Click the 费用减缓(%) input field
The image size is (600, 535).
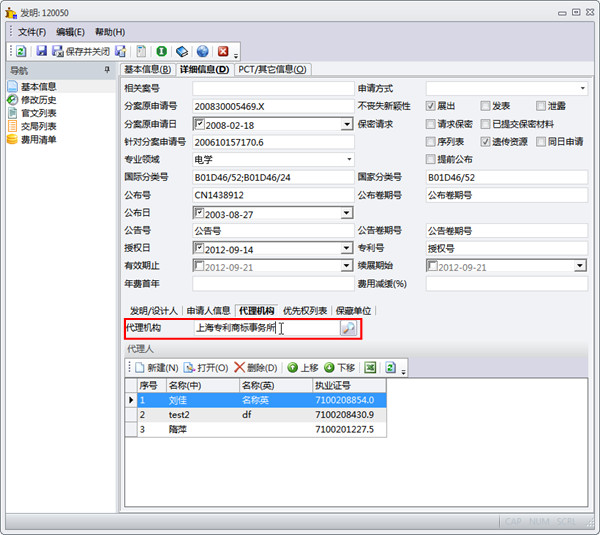click(507, 284)
